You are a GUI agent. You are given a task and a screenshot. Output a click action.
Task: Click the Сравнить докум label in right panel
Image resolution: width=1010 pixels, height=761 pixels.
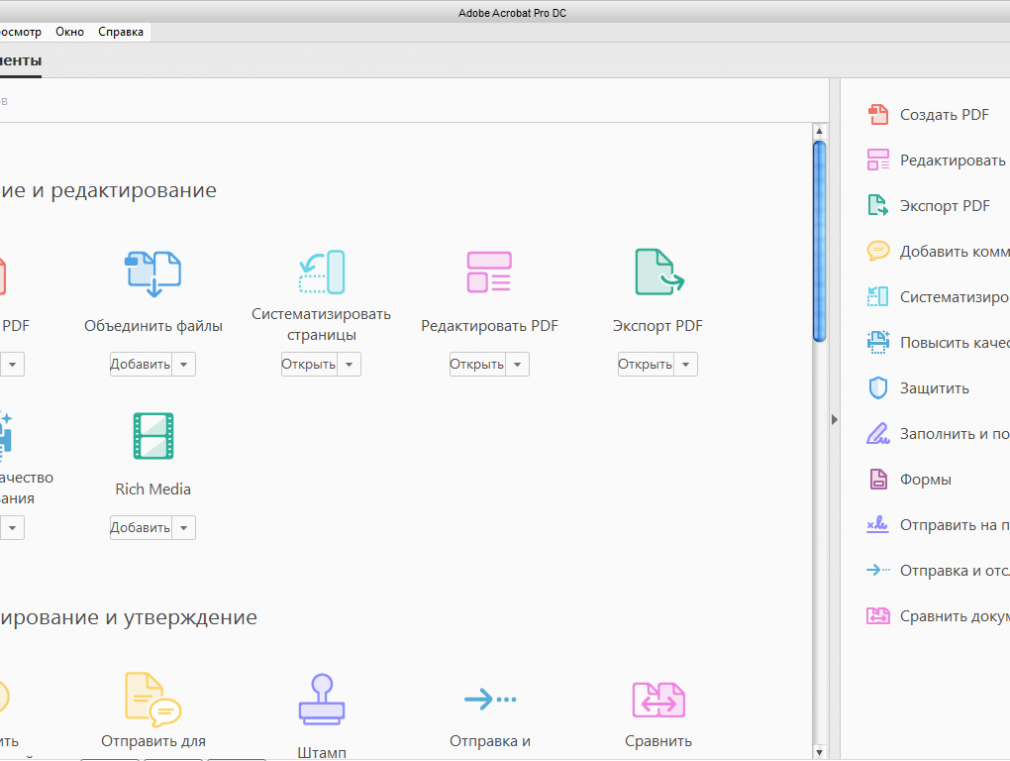[955, 617]
